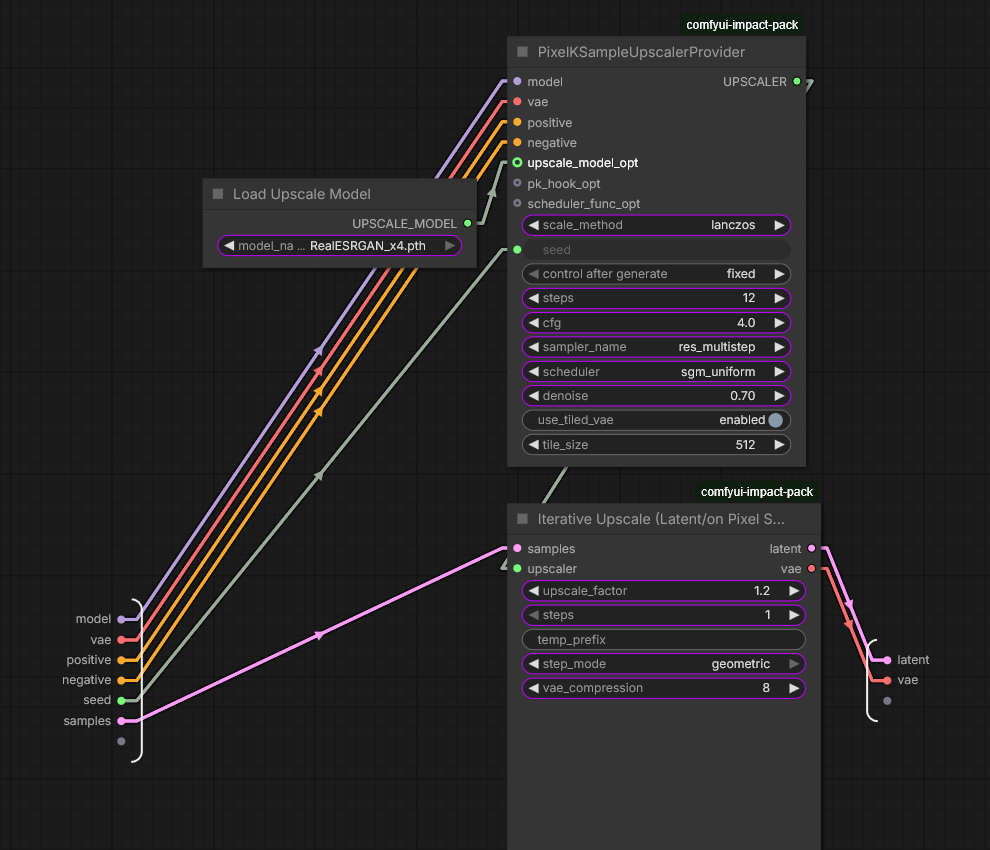990x850 pixels.
Task: Click the upscaler input socket on Iterative Upscale
Action: [517, 569]
